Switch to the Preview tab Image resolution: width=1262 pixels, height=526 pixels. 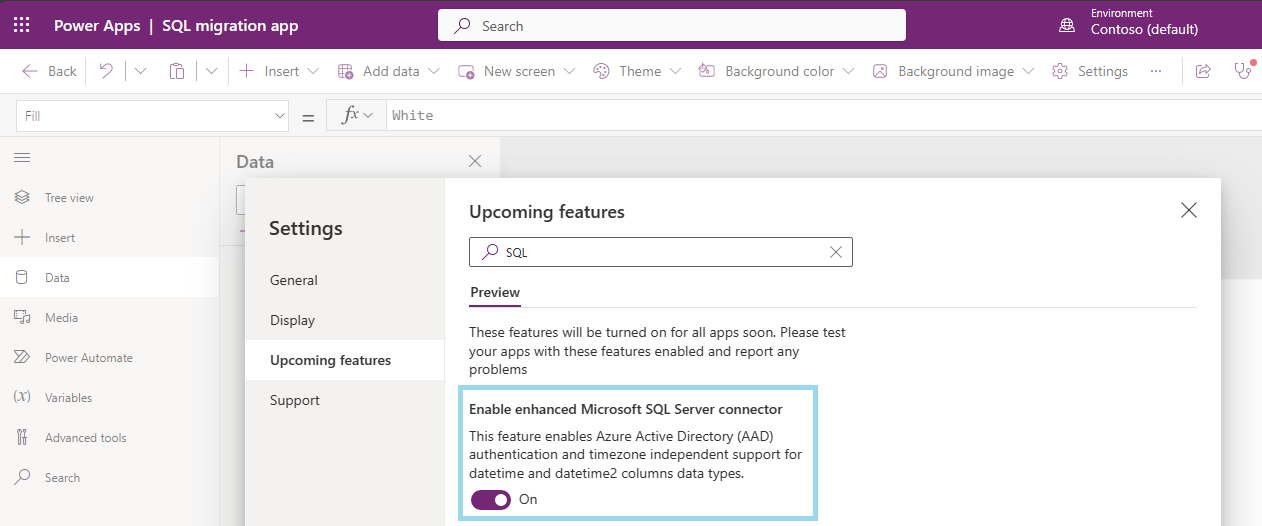point(495,293)
